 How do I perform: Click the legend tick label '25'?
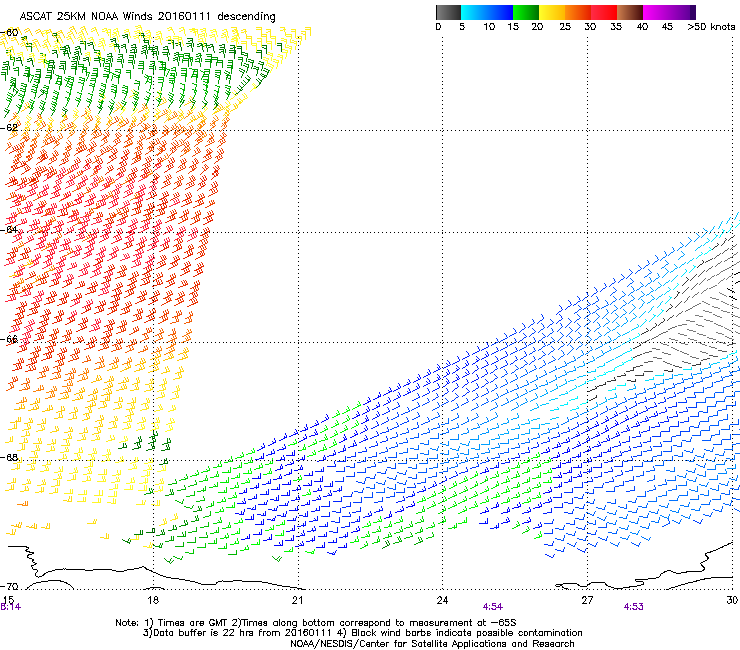pyautogui.click(x=565, y=27)
